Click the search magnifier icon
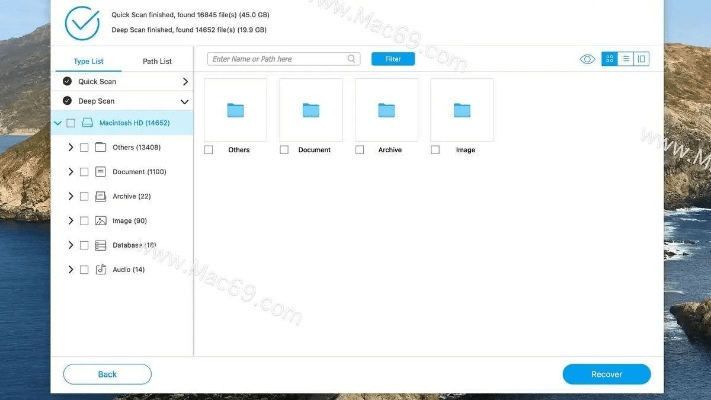The image size is (711, 400). coord(352,59)
